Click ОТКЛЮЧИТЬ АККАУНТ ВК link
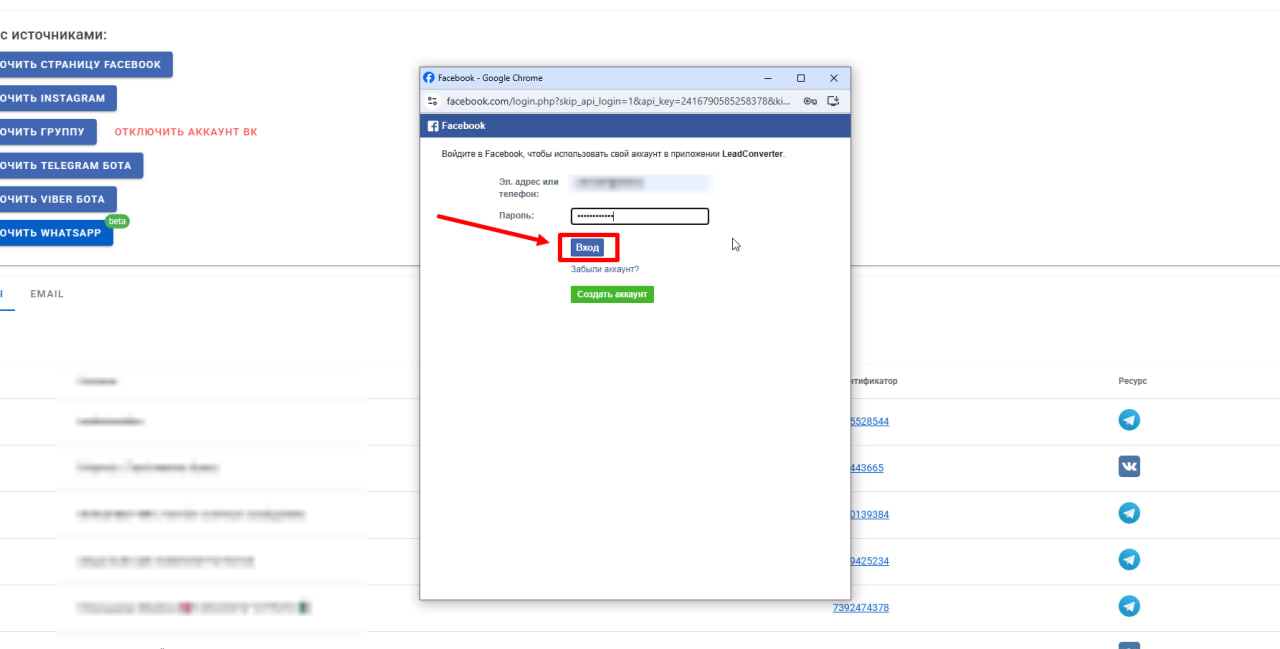 point(185,132)
